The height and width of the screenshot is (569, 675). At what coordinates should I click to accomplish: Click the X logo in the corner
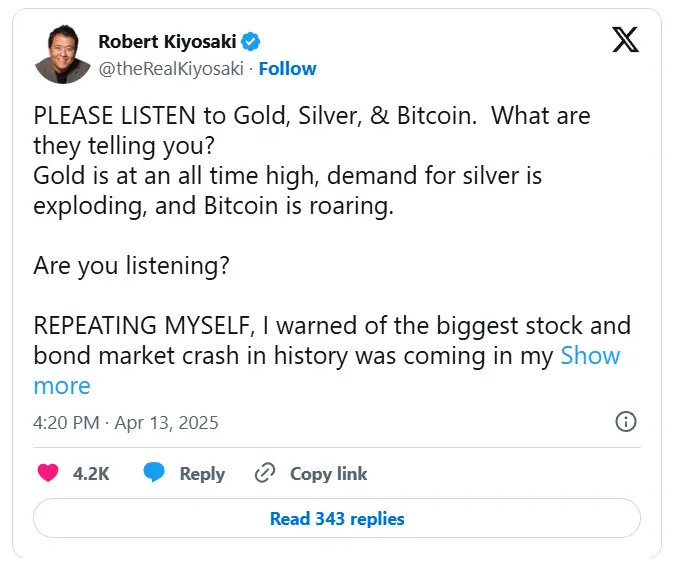coord(625,40)
